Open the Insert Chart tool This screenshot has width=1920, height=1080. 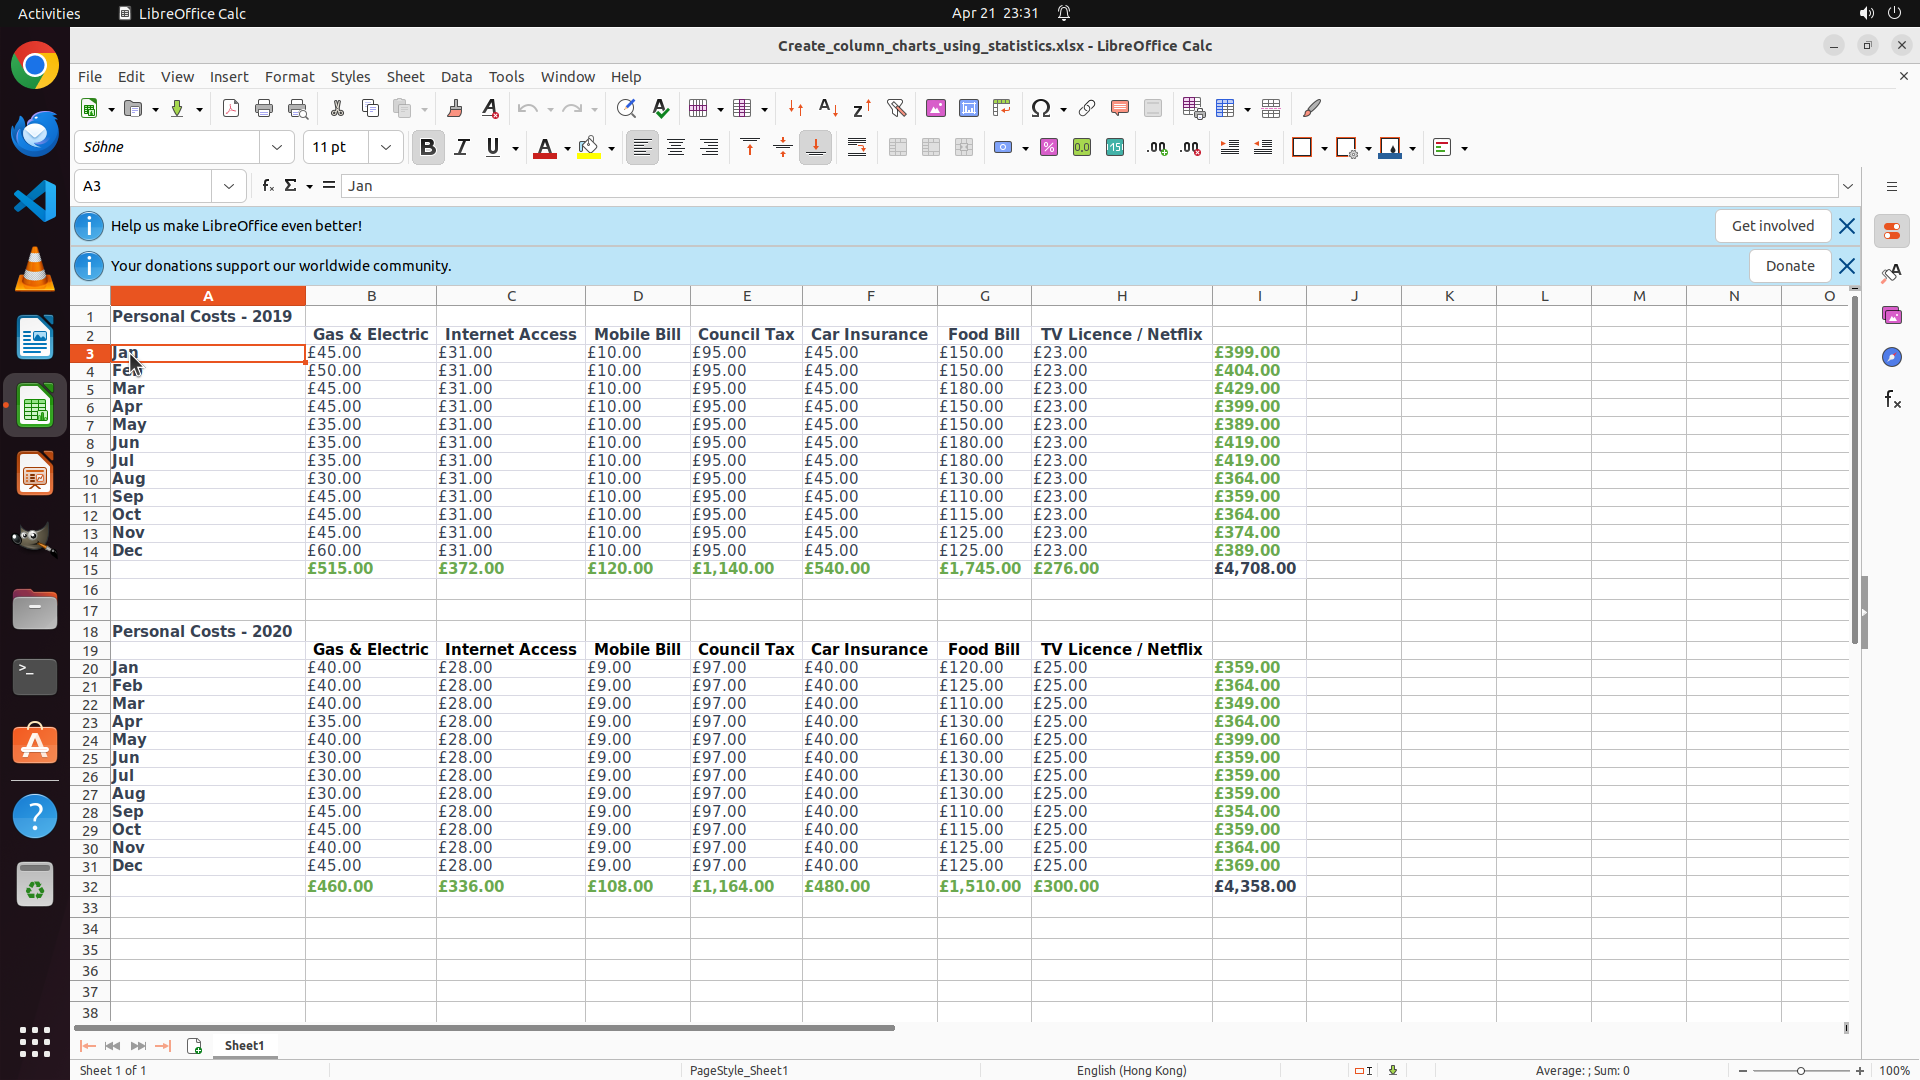pos(969,109)
